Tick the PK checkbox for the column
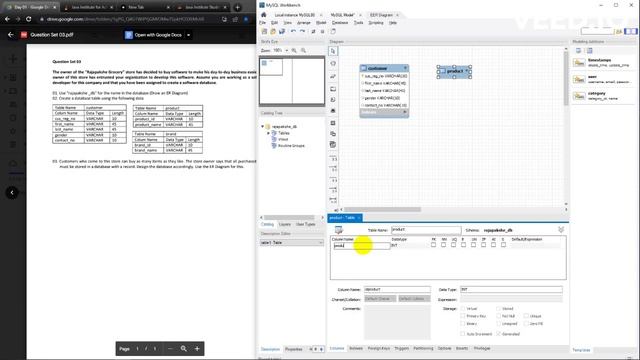The width and height of the screenshot is (640, 360). 433,245
